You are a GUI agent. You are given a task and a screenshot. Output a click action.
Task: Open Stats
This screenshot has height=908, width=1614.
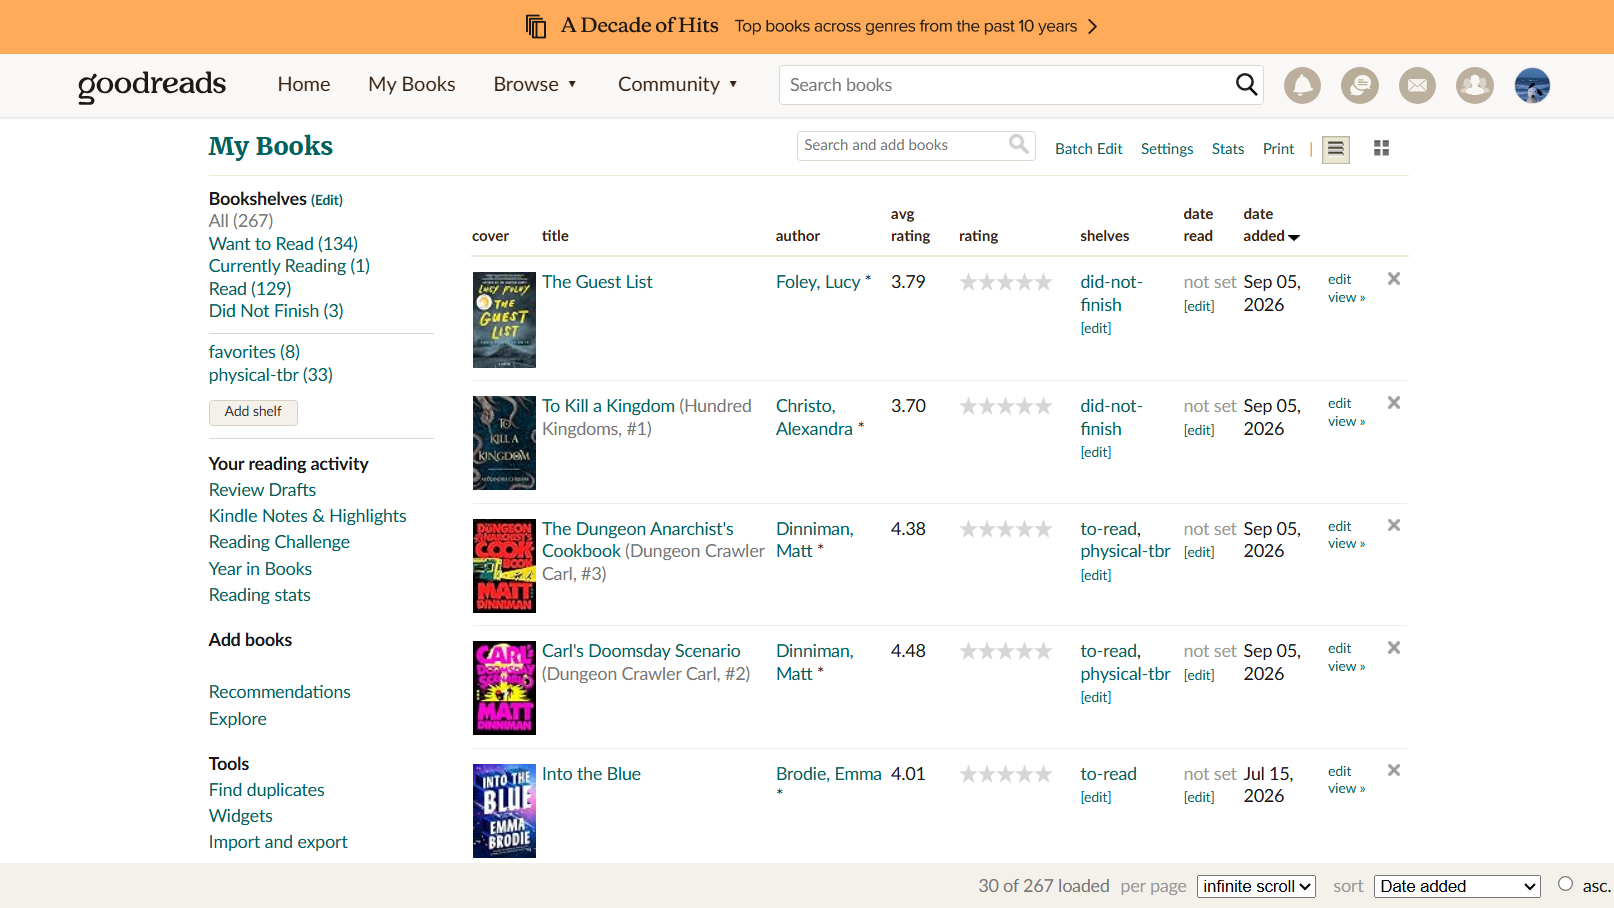tap(1228, 149)
